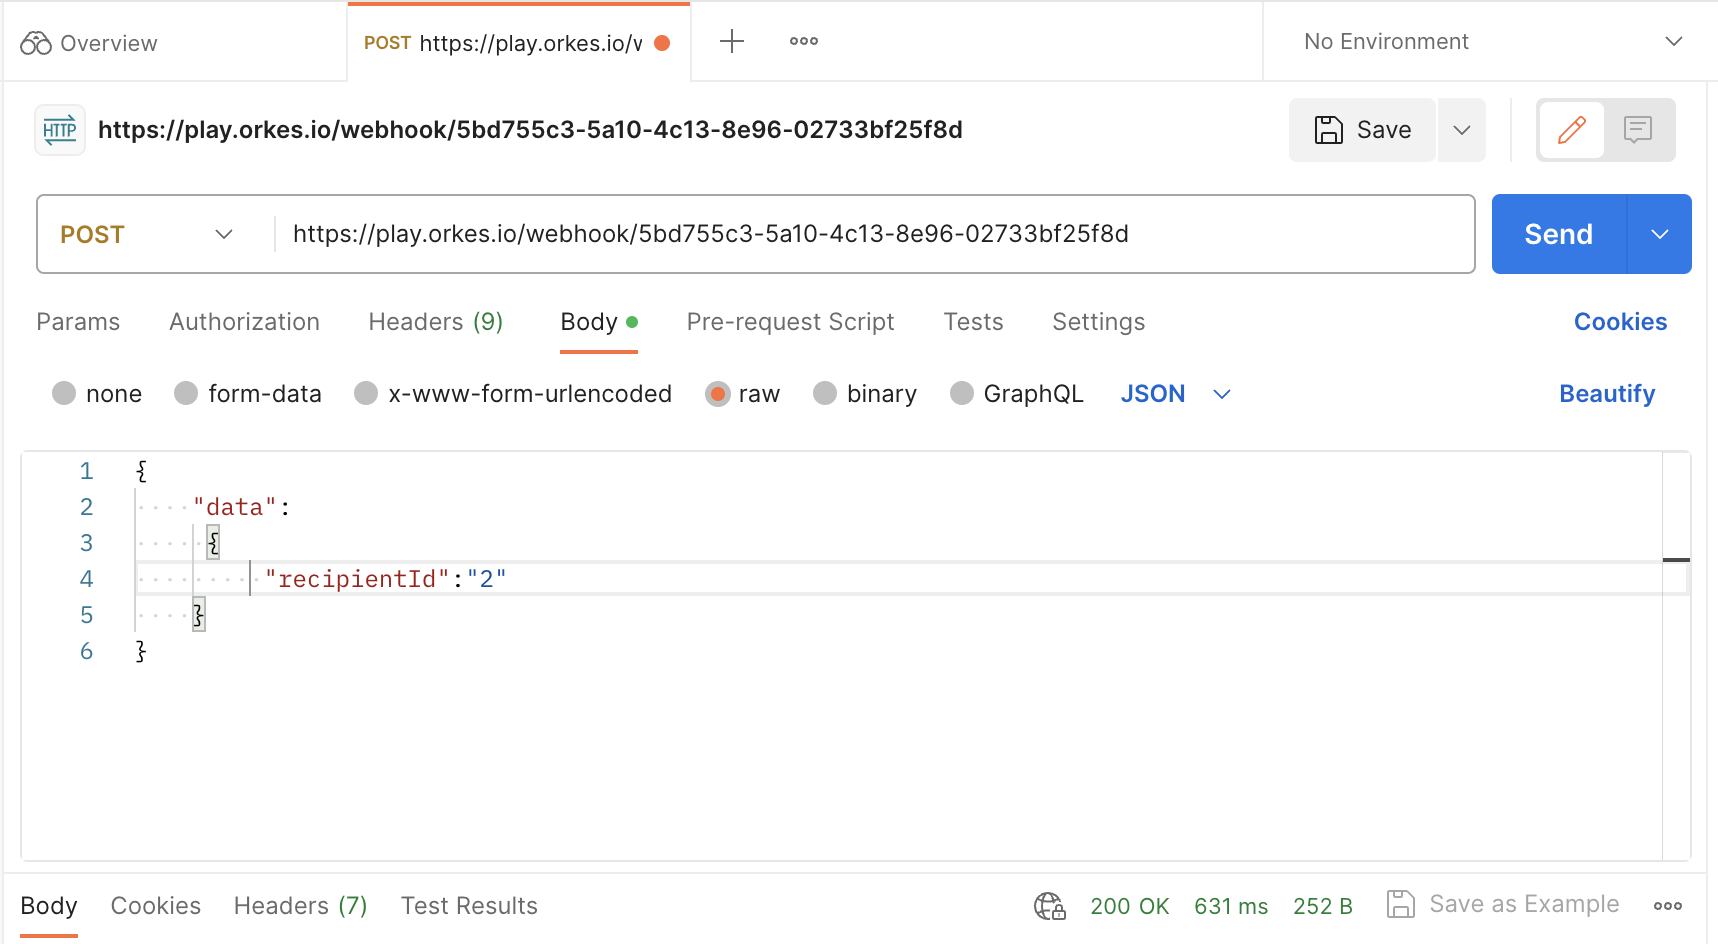Click the blue Send button

[x=1558, y=234]
